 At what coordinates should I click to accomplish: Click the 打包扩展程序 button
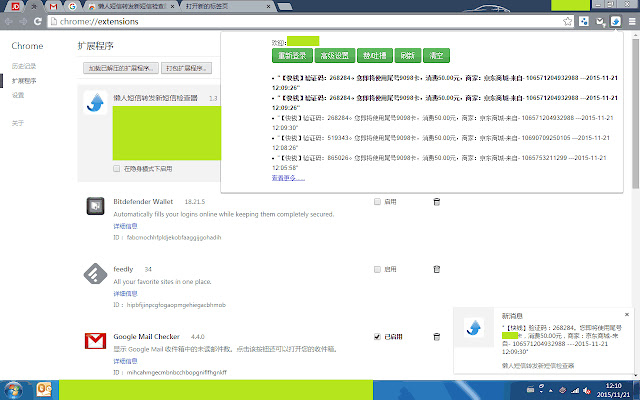pos(187,68)
